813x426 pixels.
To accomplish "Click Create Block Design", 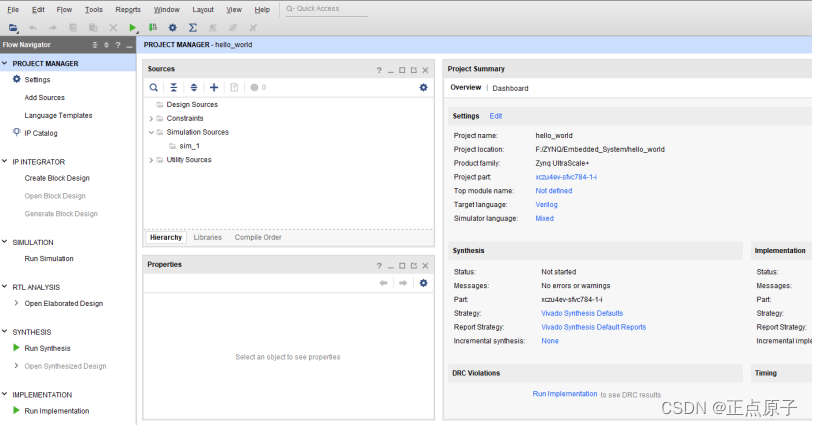I will coord(57,178).
